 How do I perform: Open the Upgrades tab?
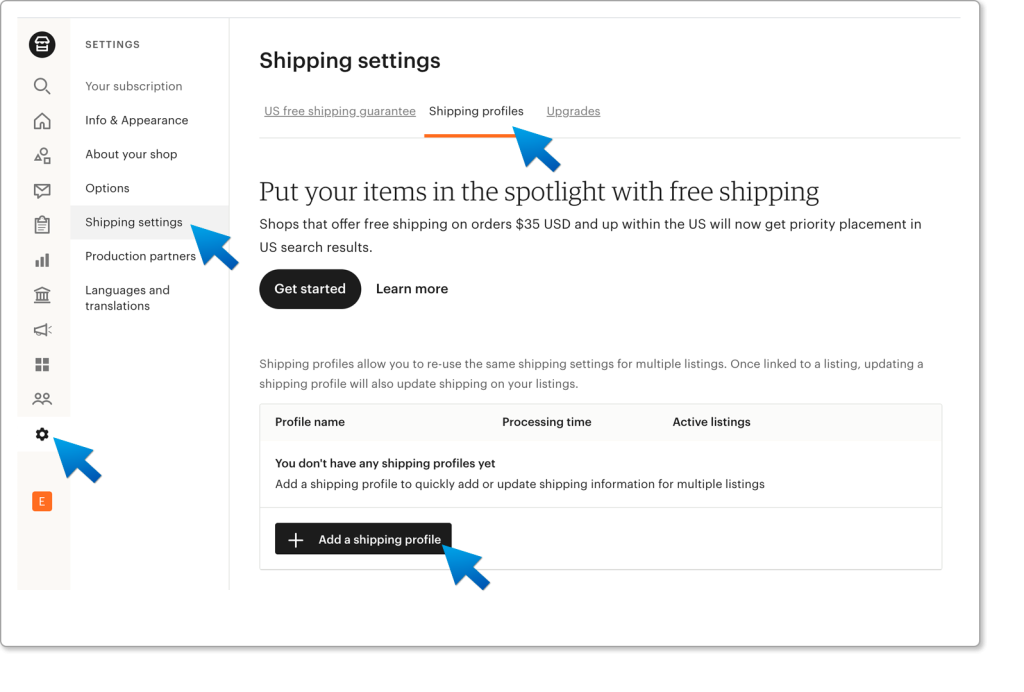[x=573, y=111]
